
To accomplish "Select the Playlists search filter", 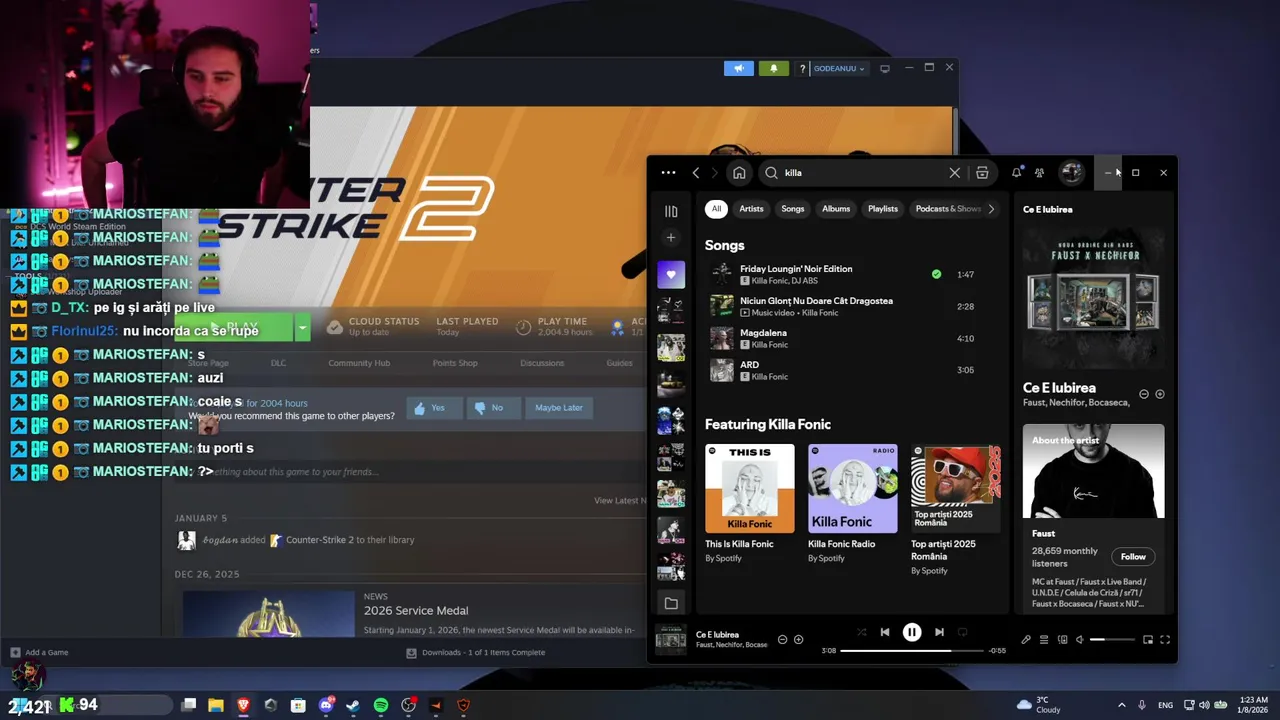I will click(883, 209).
